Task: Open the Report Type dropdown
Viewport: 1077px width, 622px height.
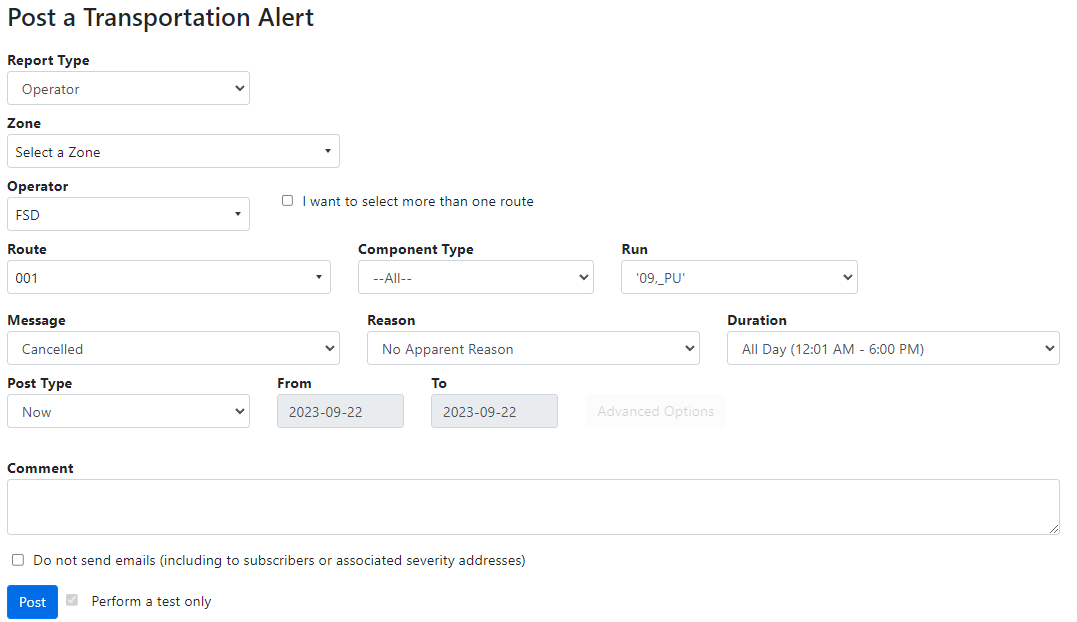Action: [128, 89]
